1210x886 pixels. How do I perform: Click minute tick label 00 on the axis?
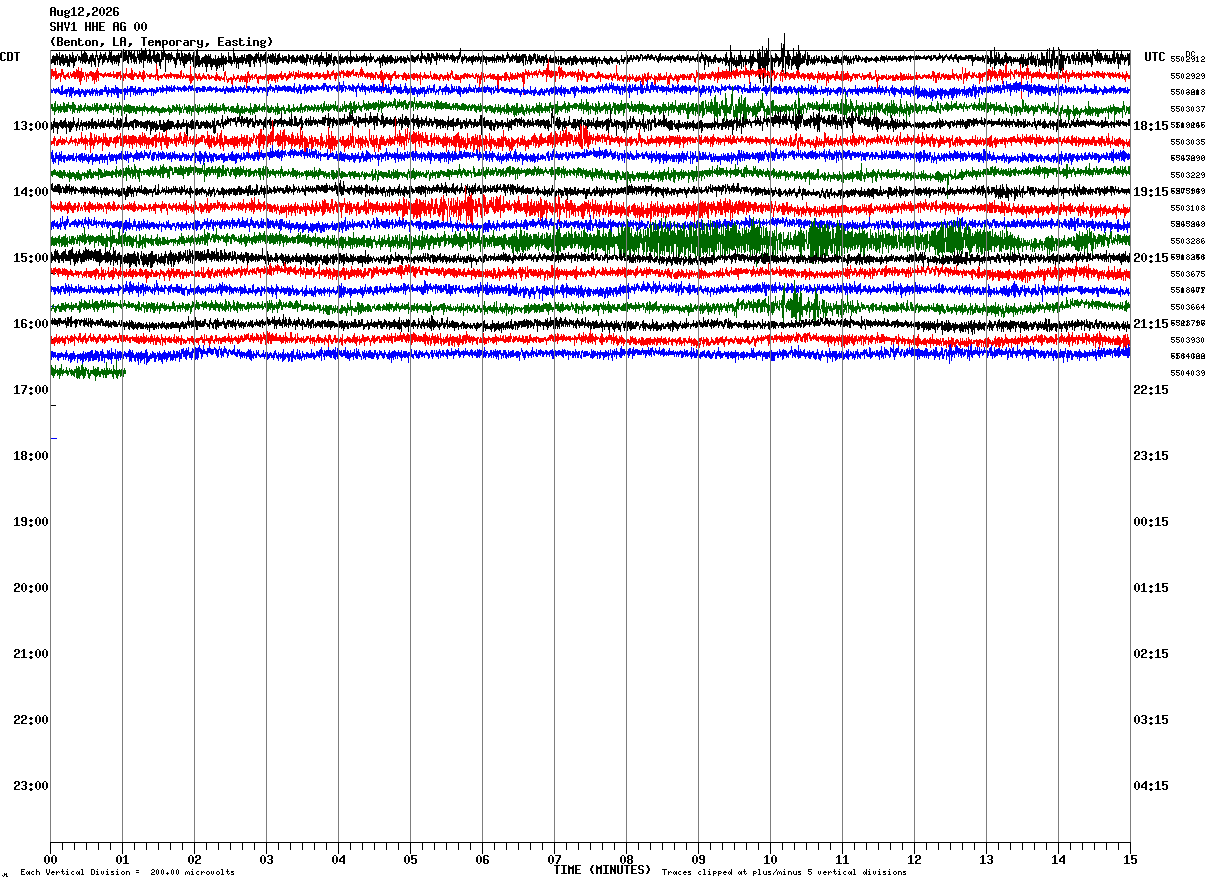pyautogui.click(x=50, y=859)
